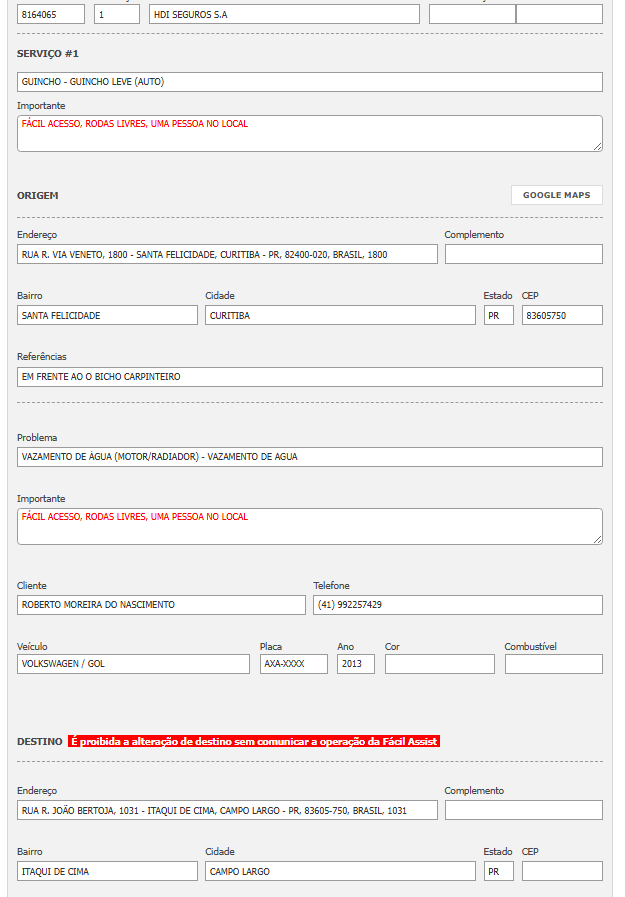The width and height of the screenshot is (625, 897).
Task: Select the origin Endereço field
Action: pos(227,254)
